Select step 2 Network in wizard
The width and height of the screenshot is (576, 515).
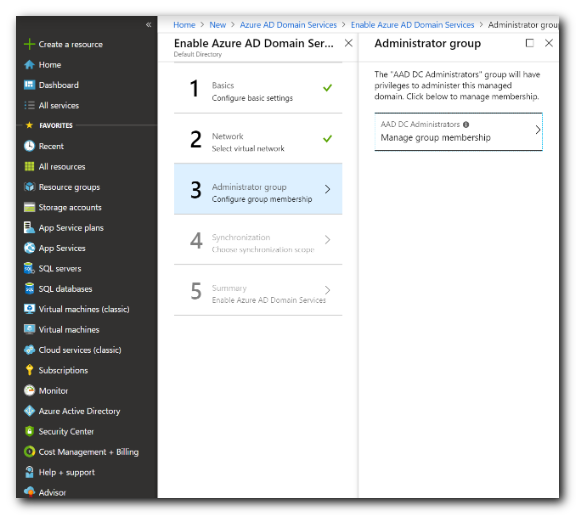tap(258, 139)
